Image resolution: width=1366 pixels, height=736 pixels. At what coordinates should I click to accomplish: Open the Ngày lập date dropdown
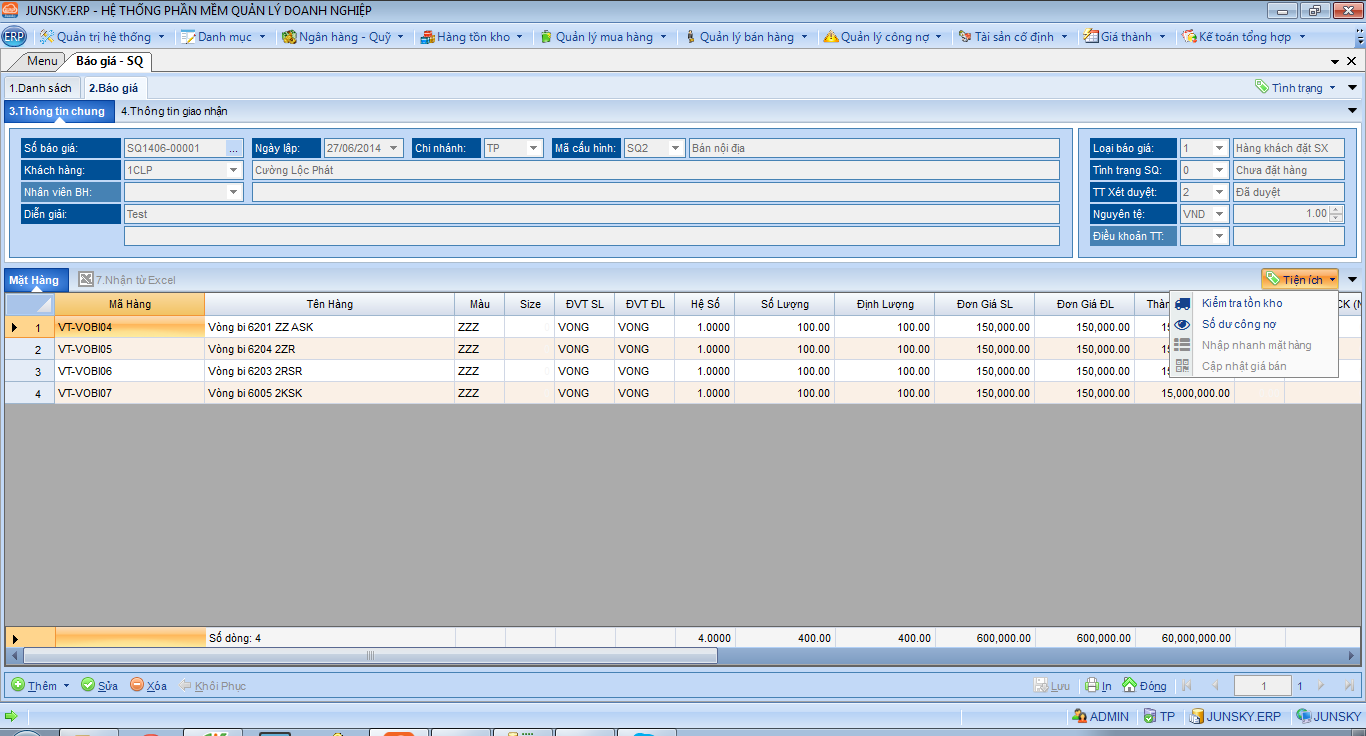(x=394, y=148)
